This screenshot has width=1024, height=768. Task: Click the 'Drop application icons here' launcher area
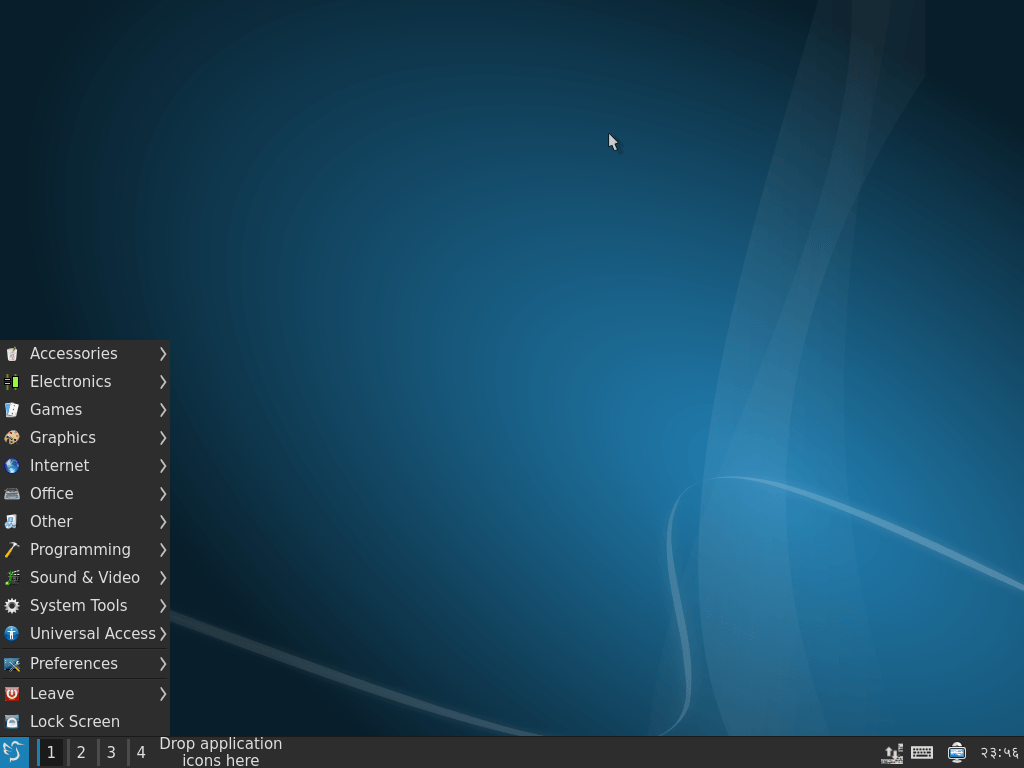[221, 752]
